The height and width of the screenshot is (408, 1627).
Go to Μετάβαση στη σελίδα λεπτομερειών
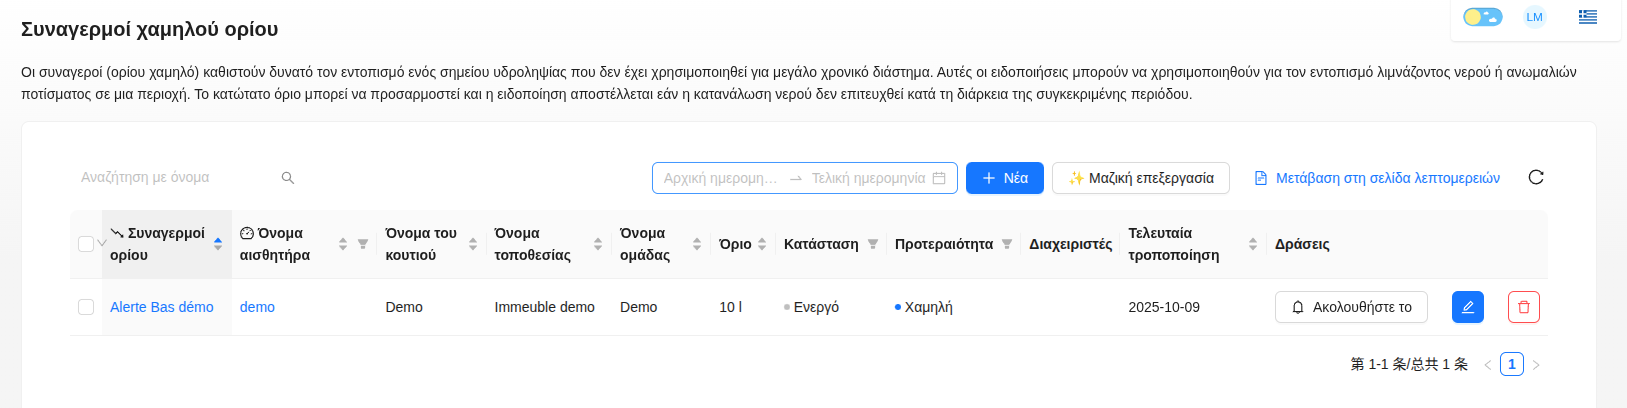1378,178
